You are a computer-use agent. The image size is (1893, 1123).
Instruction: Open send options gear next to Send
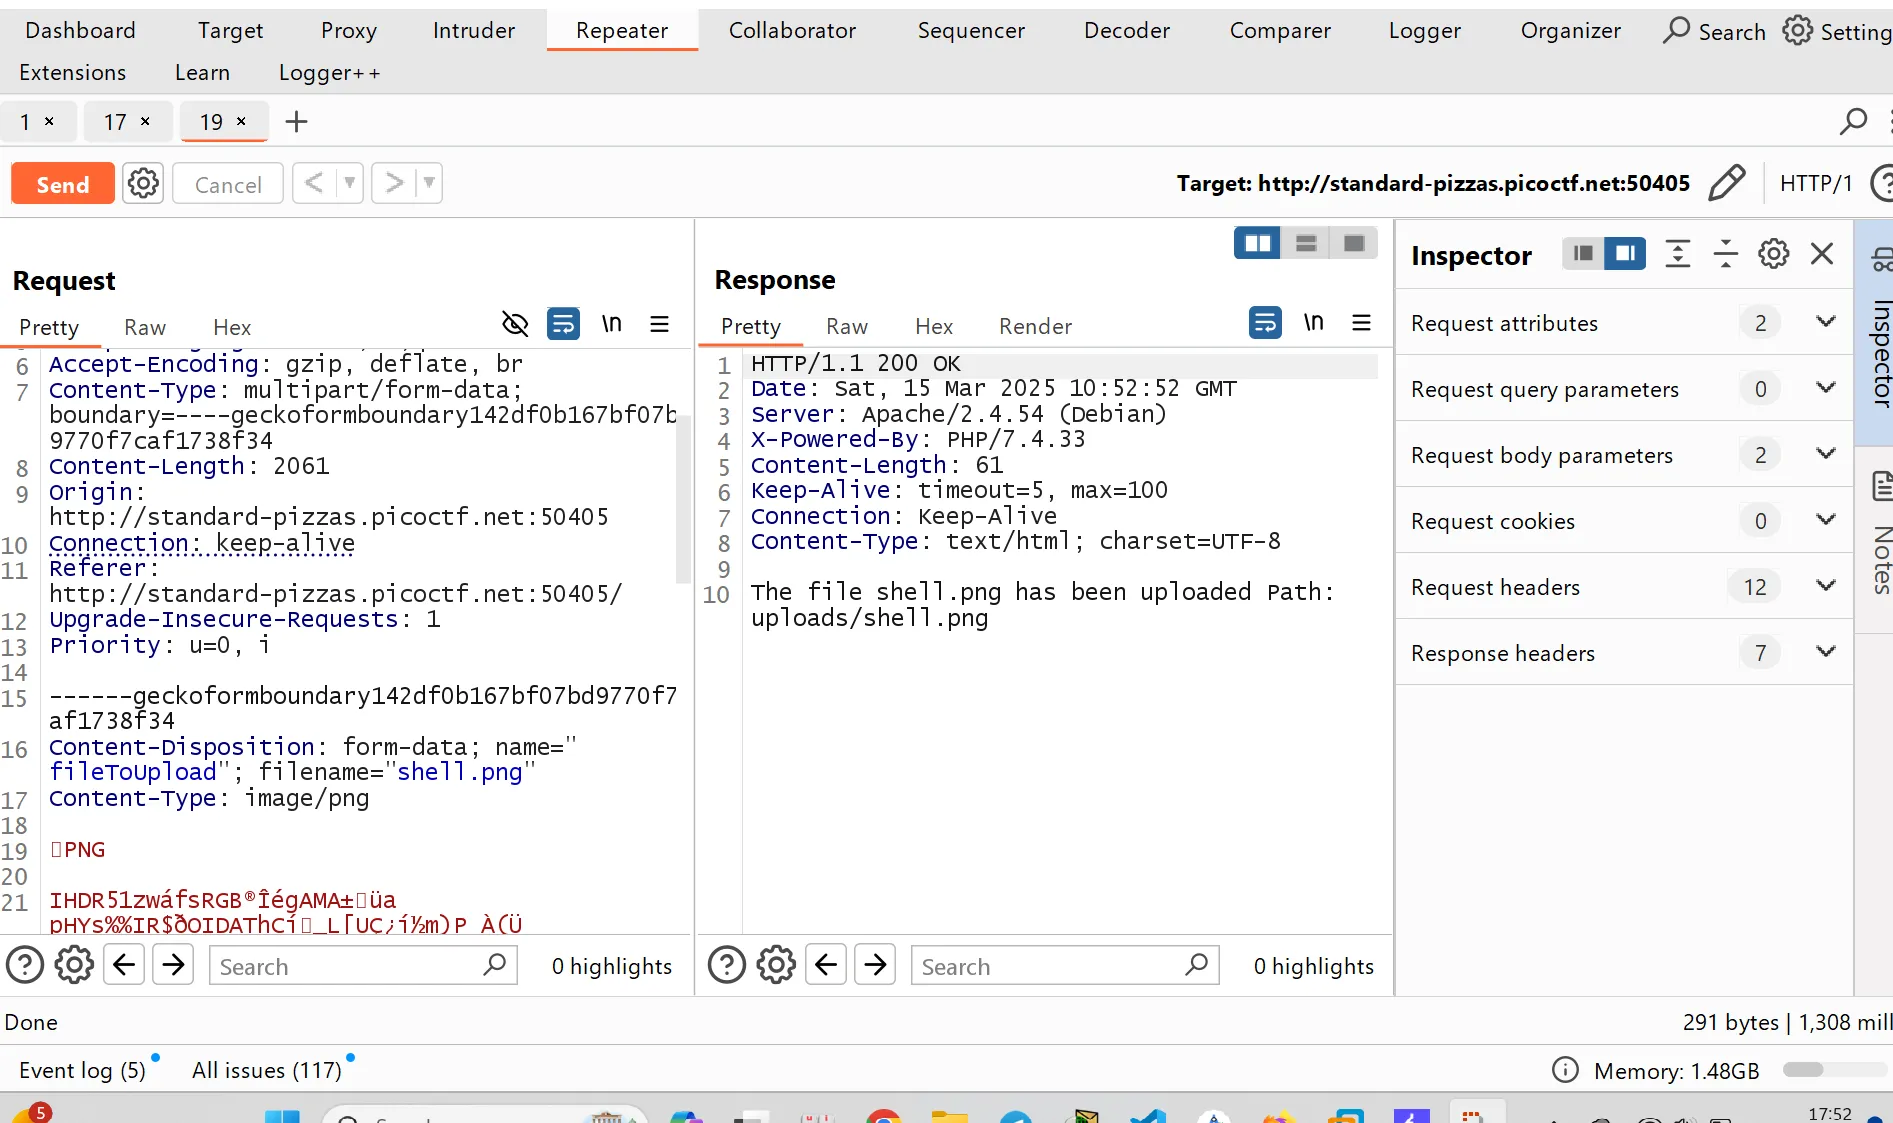coord(143,184)
